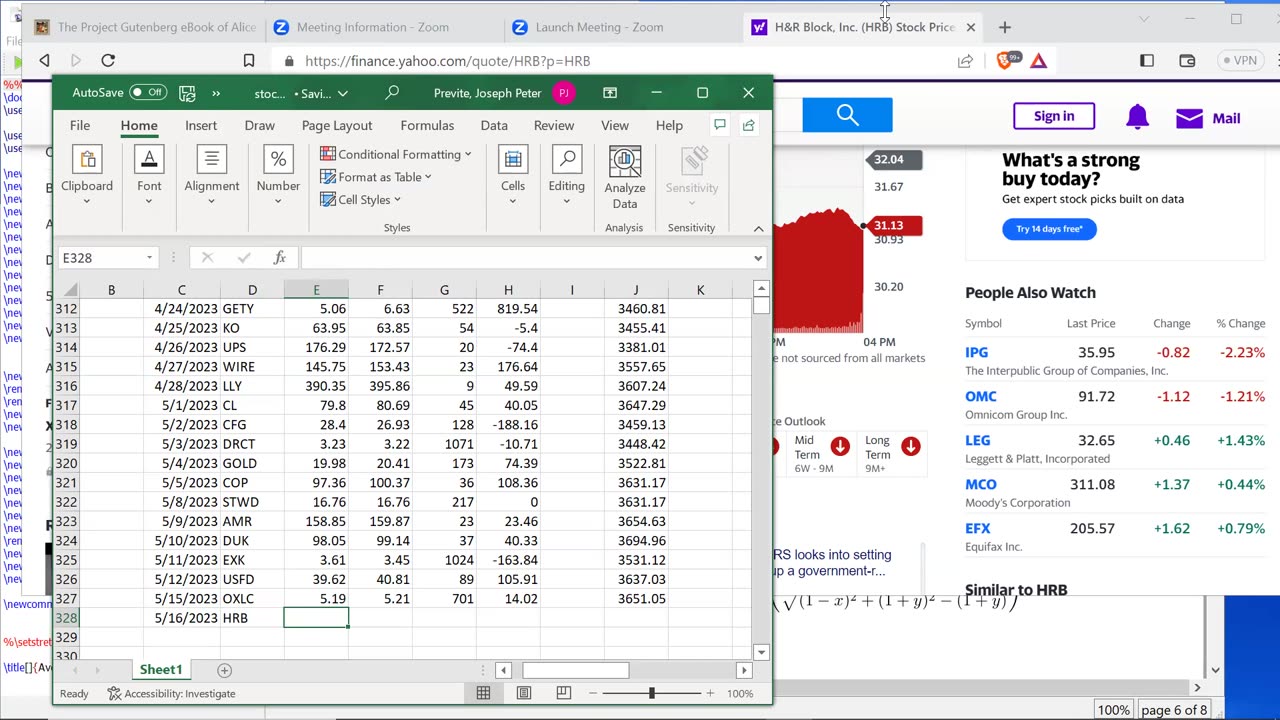This screenshot has width=1280, height=720.
Task: Open the File menu tab
Action: pos(80,125)
